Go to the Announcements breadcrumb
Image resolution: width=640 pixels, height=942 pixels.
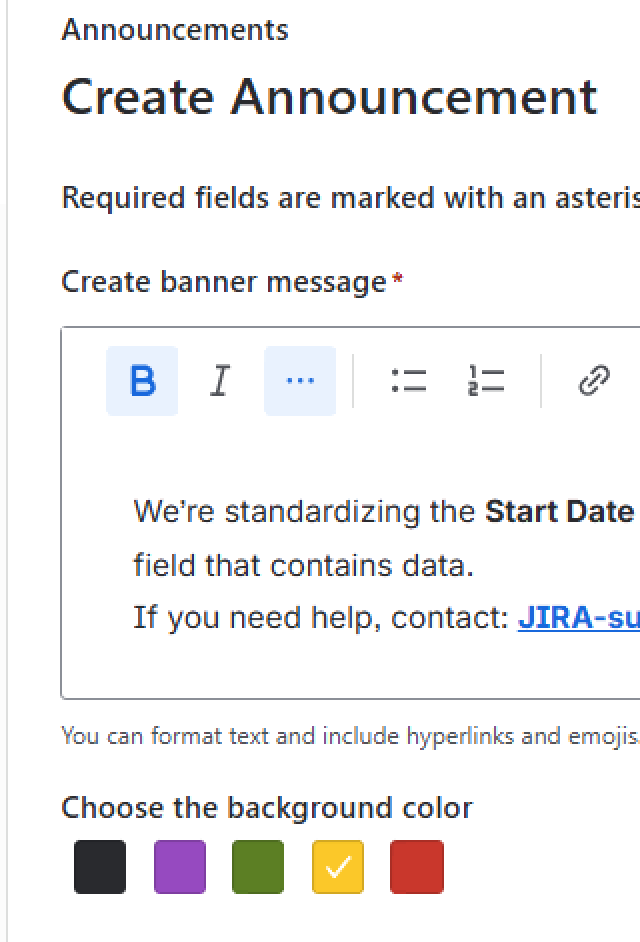tap(175, 30)
